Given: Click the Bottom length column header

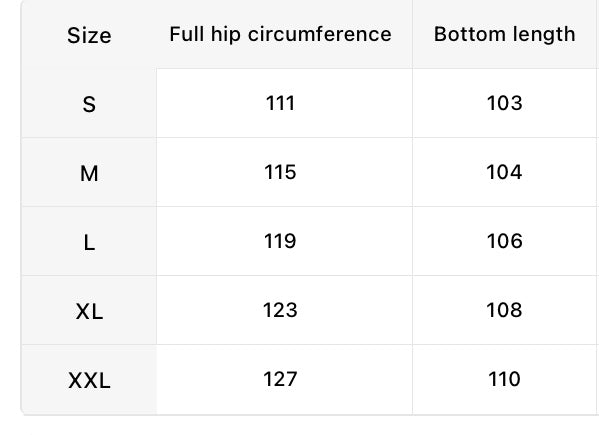Looking at the screenshot, I should [505, 34].
